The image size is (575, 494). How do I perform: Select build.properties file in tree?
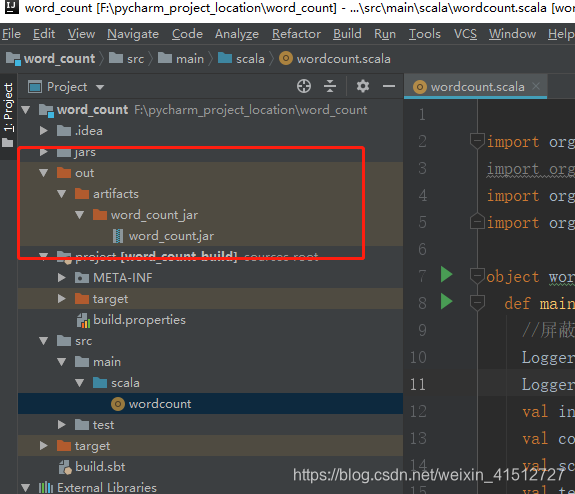click(x=139, y=320)
